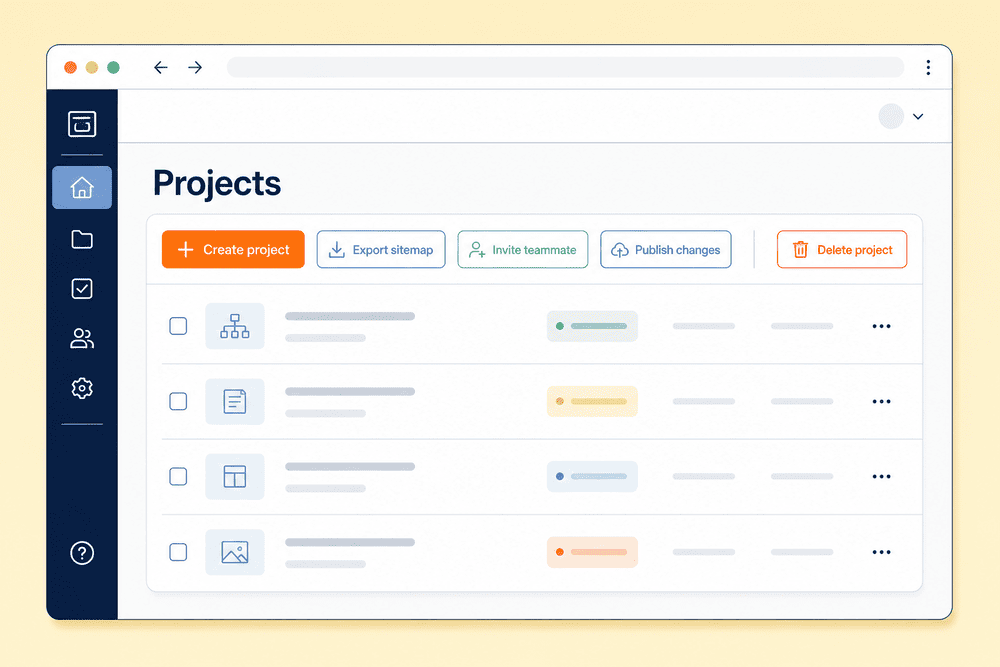The height and width of the screenshot is (667, 1000).
Task: Select the document project row checkbox
Action: (178, 401)
